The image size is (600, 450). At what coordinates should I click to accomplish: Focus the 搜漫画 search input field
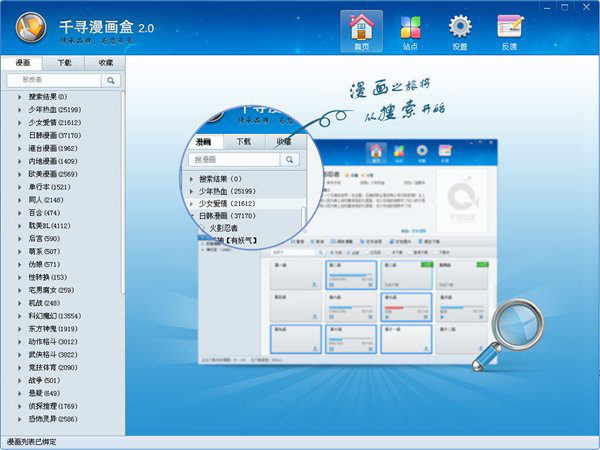54,80
